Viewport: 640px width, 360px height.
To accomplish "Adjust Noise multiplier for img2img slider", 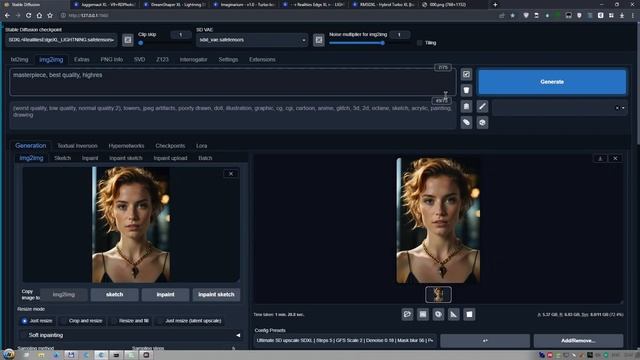I will [369, 43].
